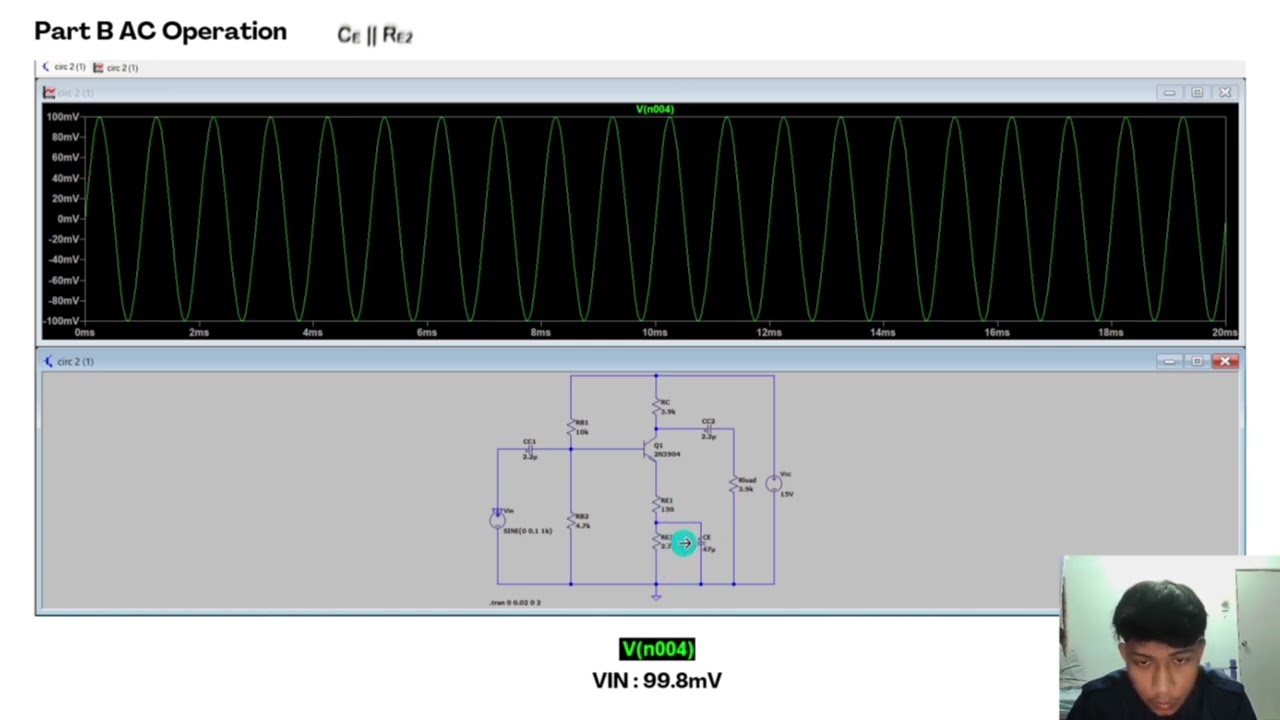This screenshot has height=720, width=1280.
Task: Switch to the circ 2 (1) waveform tab
Action: (x=116, y=67)
